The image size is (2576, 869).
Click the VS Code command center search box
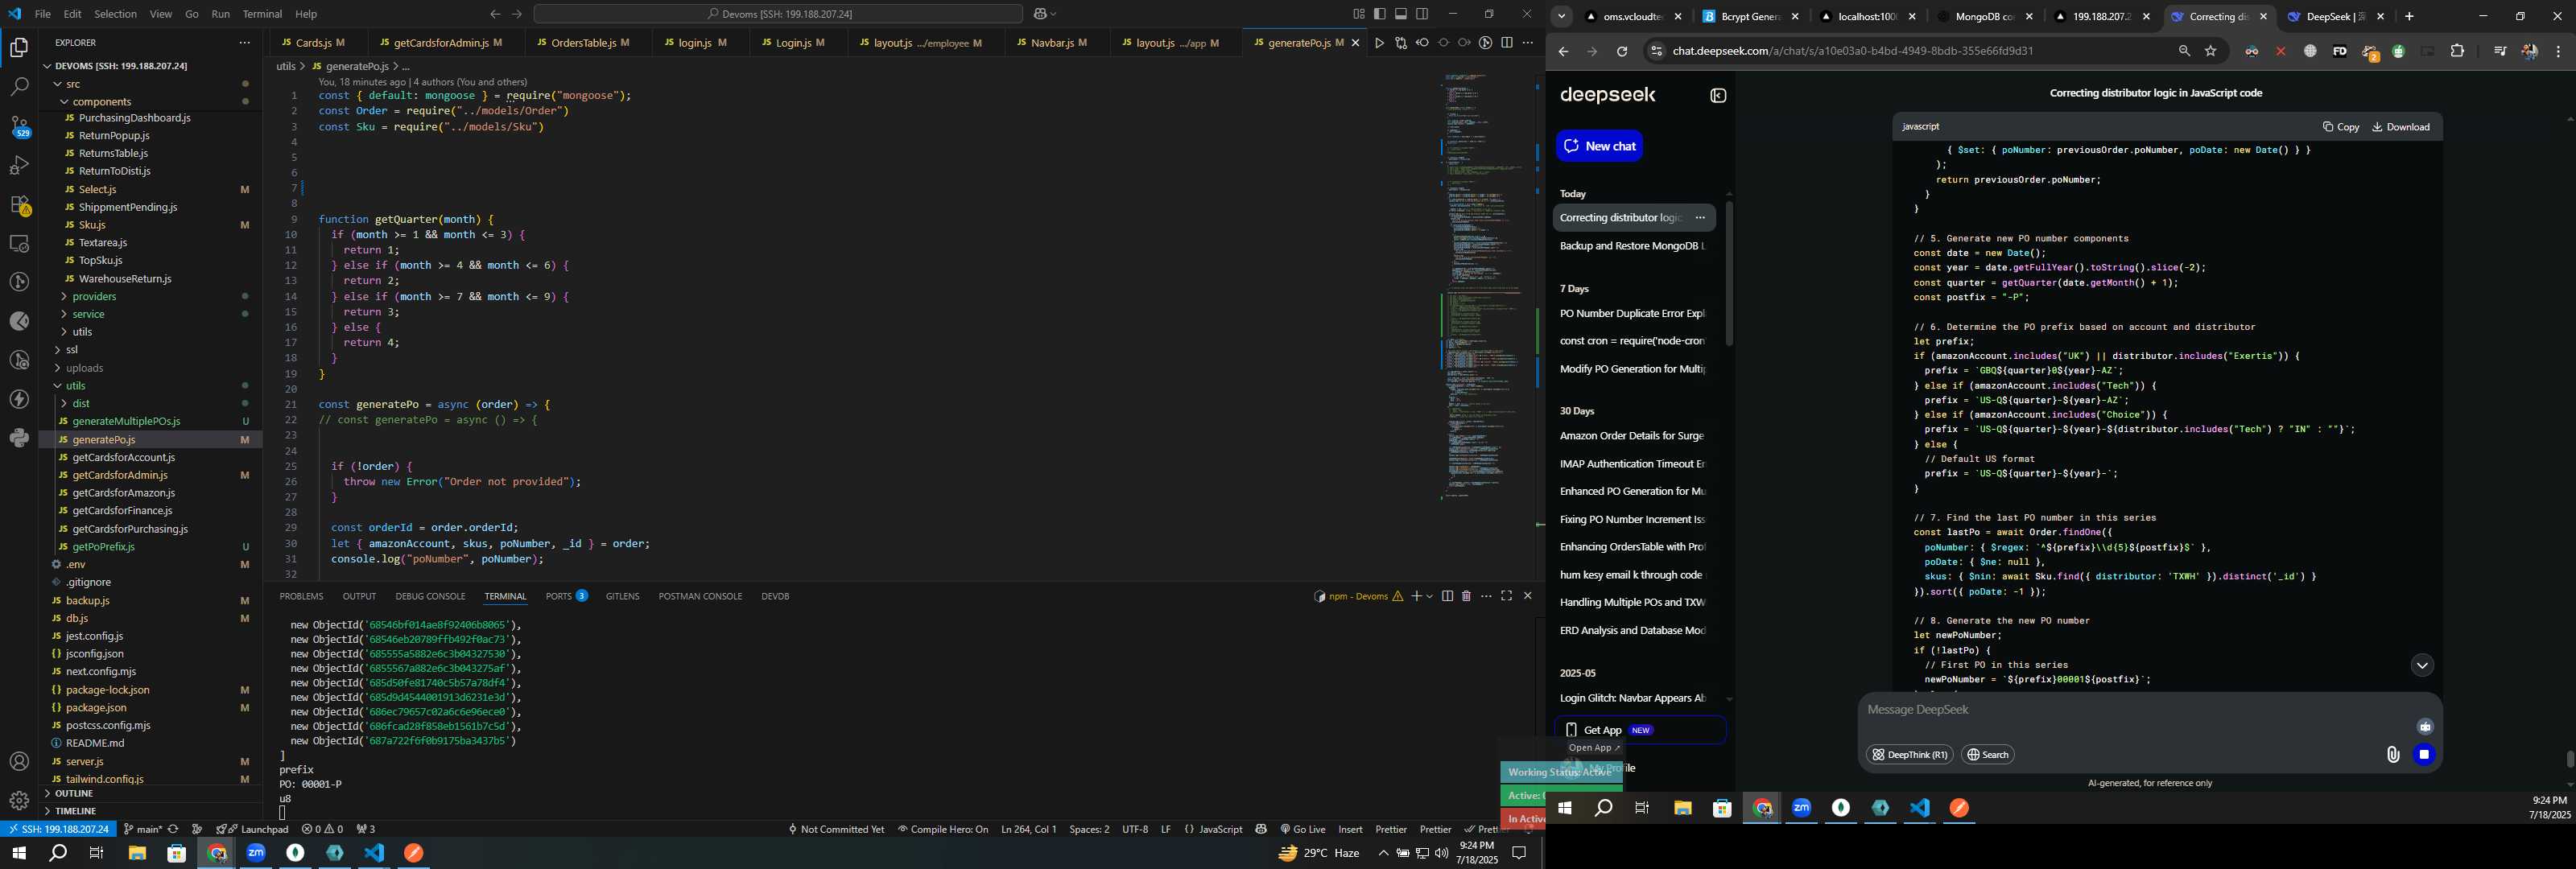click(x=778, y=14)
